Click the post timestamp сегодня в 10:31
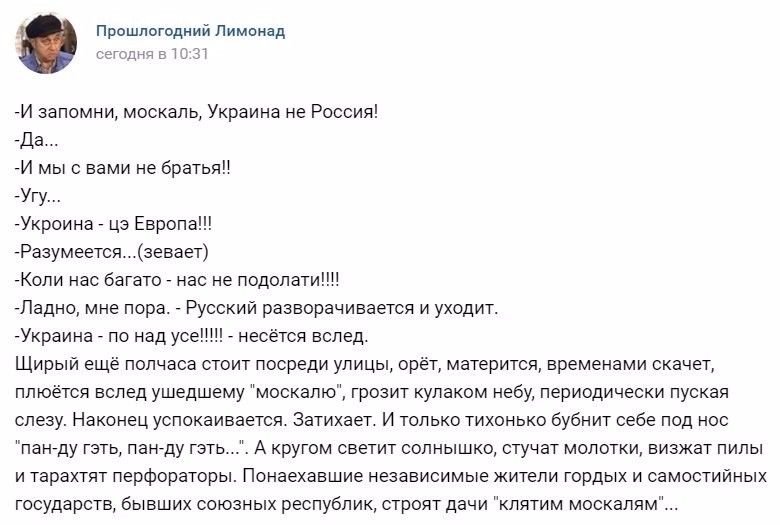Screen dimensions: 780x525 (152, 54)
